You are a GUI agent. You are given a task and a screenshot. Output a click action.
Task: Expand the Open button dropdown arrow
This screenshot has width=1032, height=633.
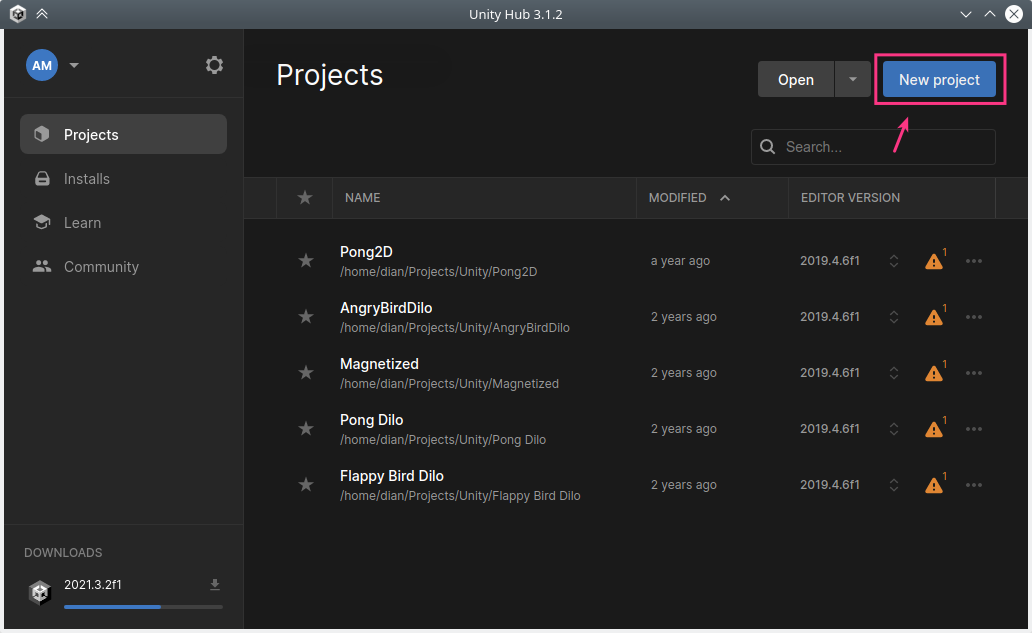point(853,80)
